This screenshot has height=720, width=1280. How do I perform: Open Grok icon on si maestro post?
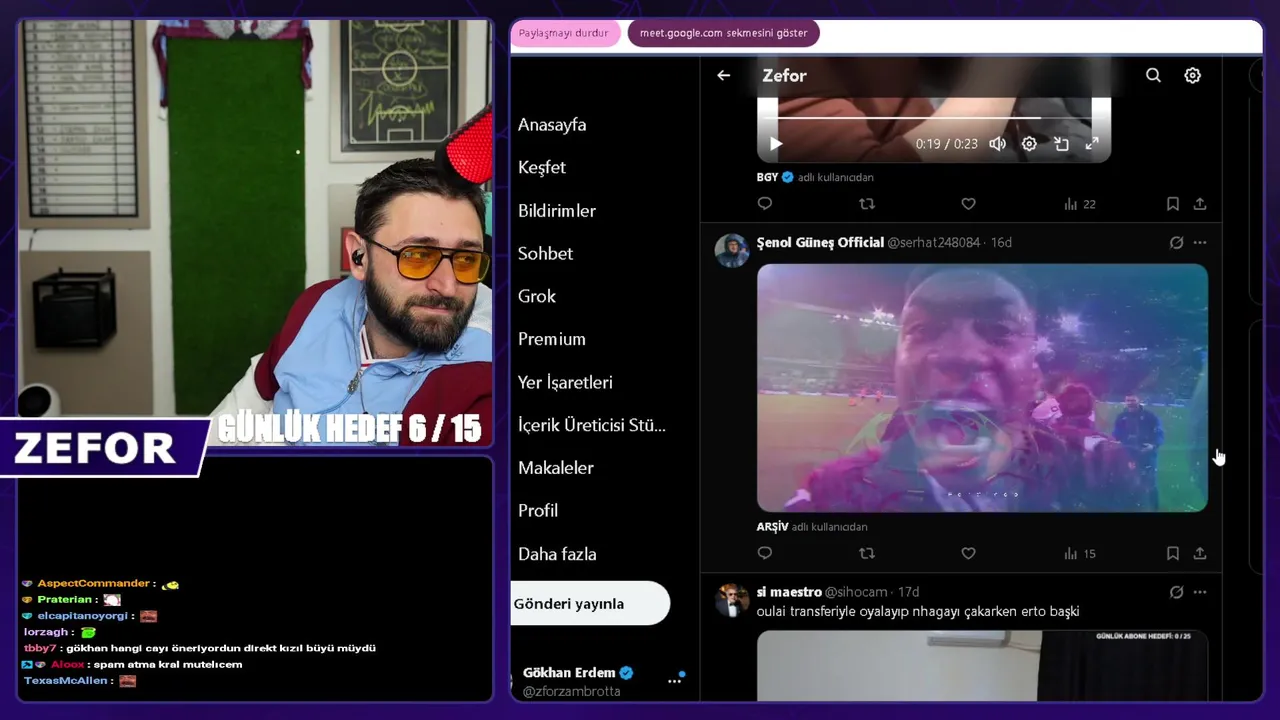click(1176, 592)
